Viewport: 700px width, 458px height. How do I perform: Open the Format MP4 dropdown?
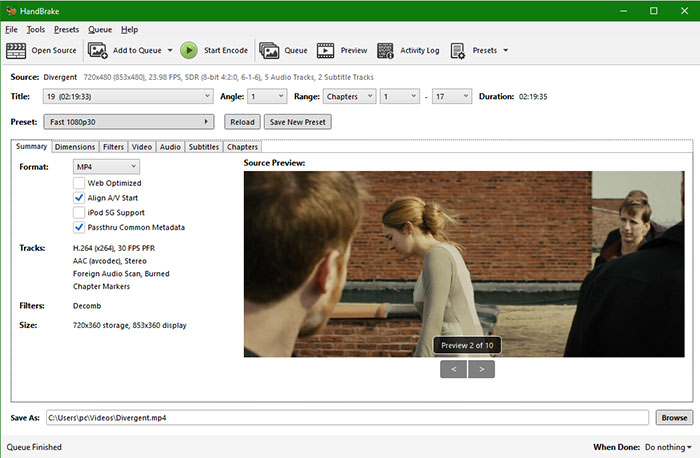[x=106, y=167]
